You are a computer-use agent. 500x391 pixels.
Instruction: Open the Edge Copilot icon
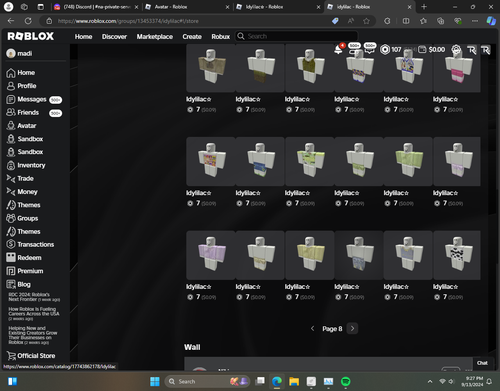coord(491,21)
